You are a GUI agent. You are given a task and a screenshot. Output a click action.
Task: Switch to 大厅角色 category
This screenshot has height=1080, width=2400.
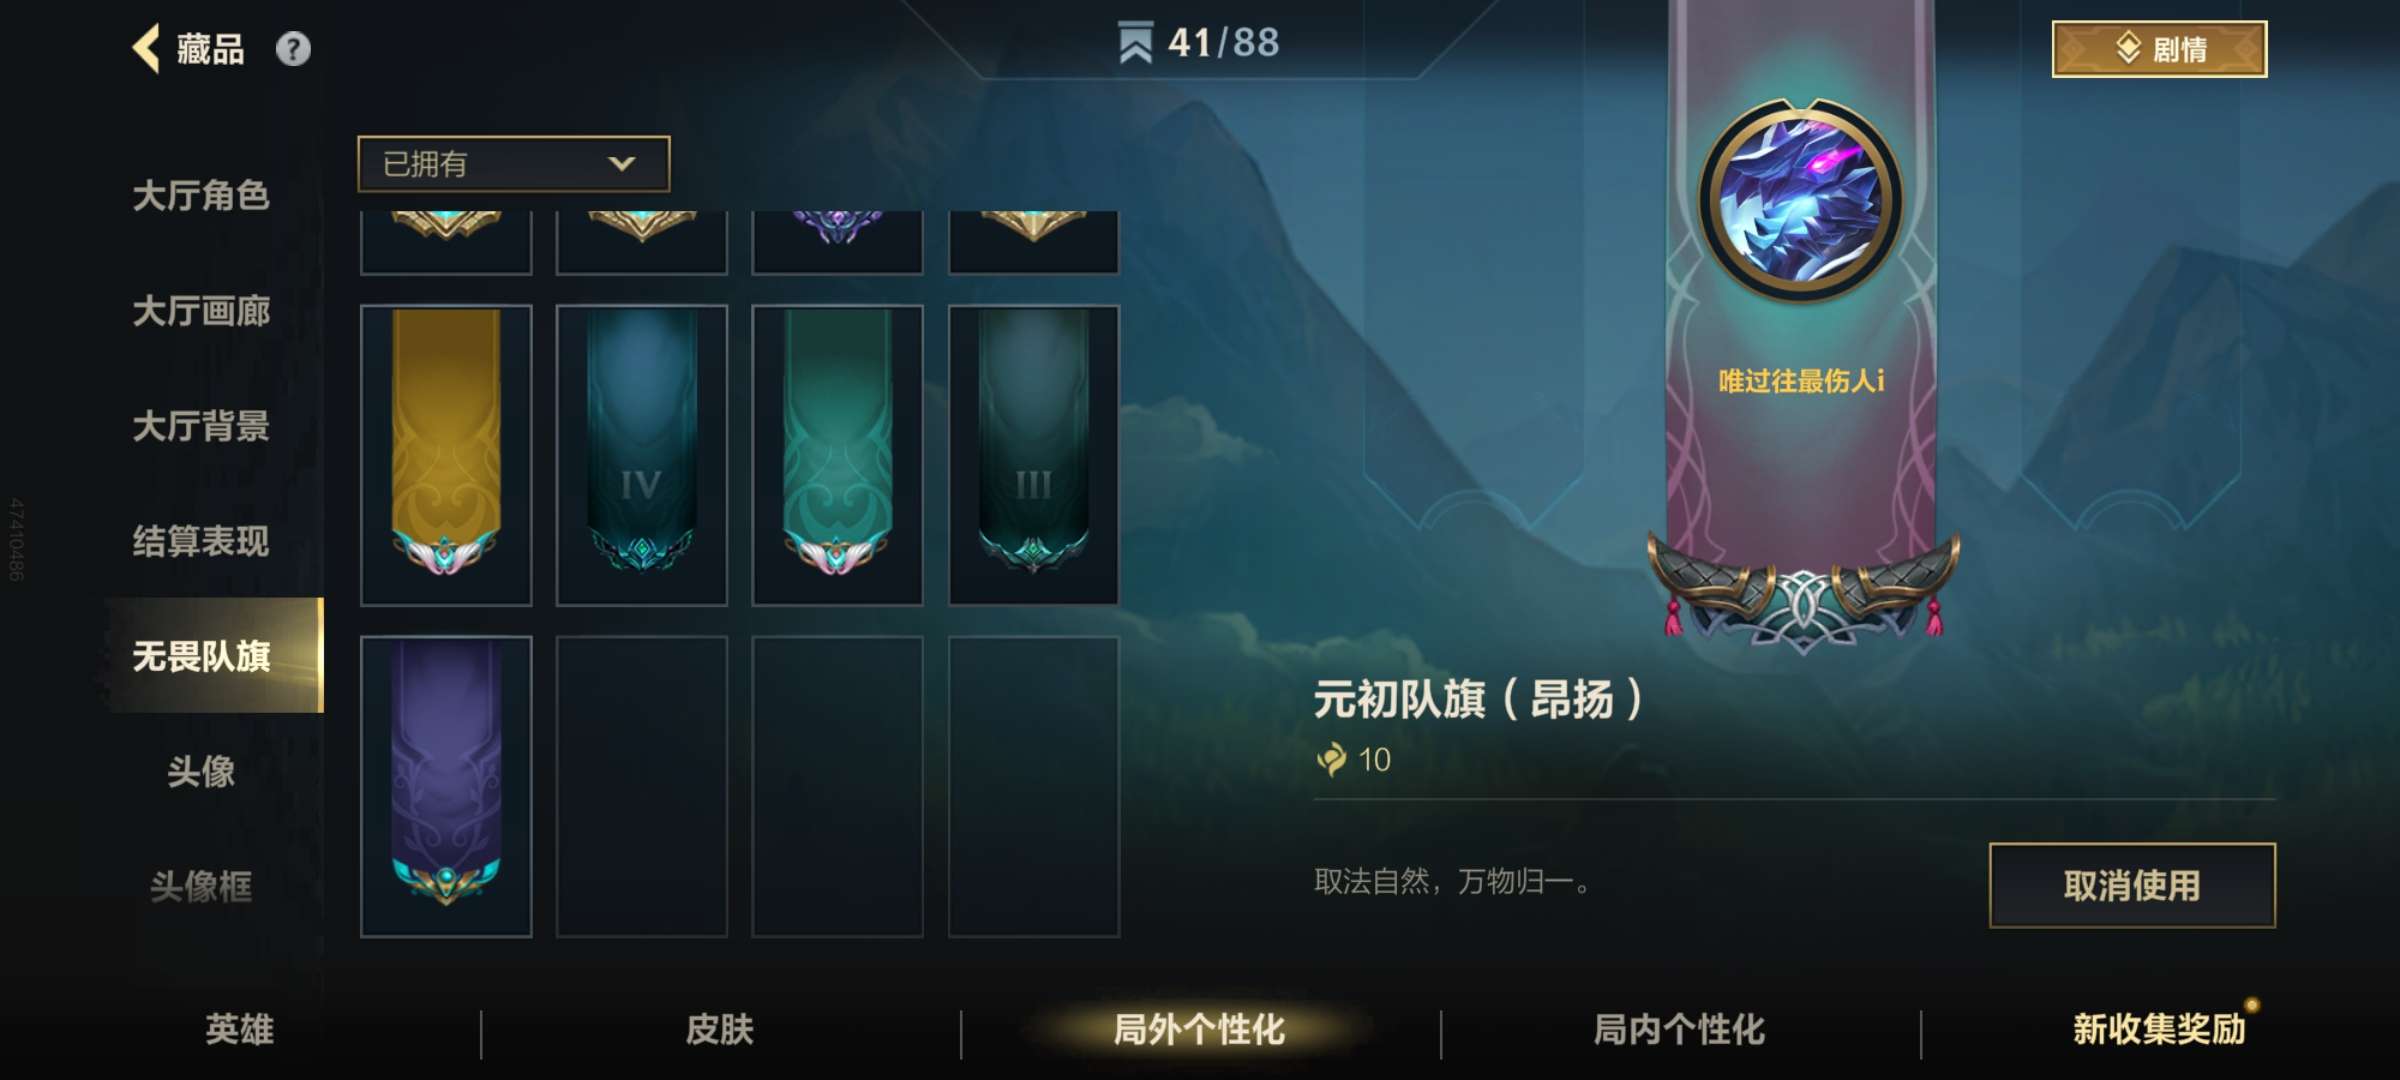coord(201,195)
